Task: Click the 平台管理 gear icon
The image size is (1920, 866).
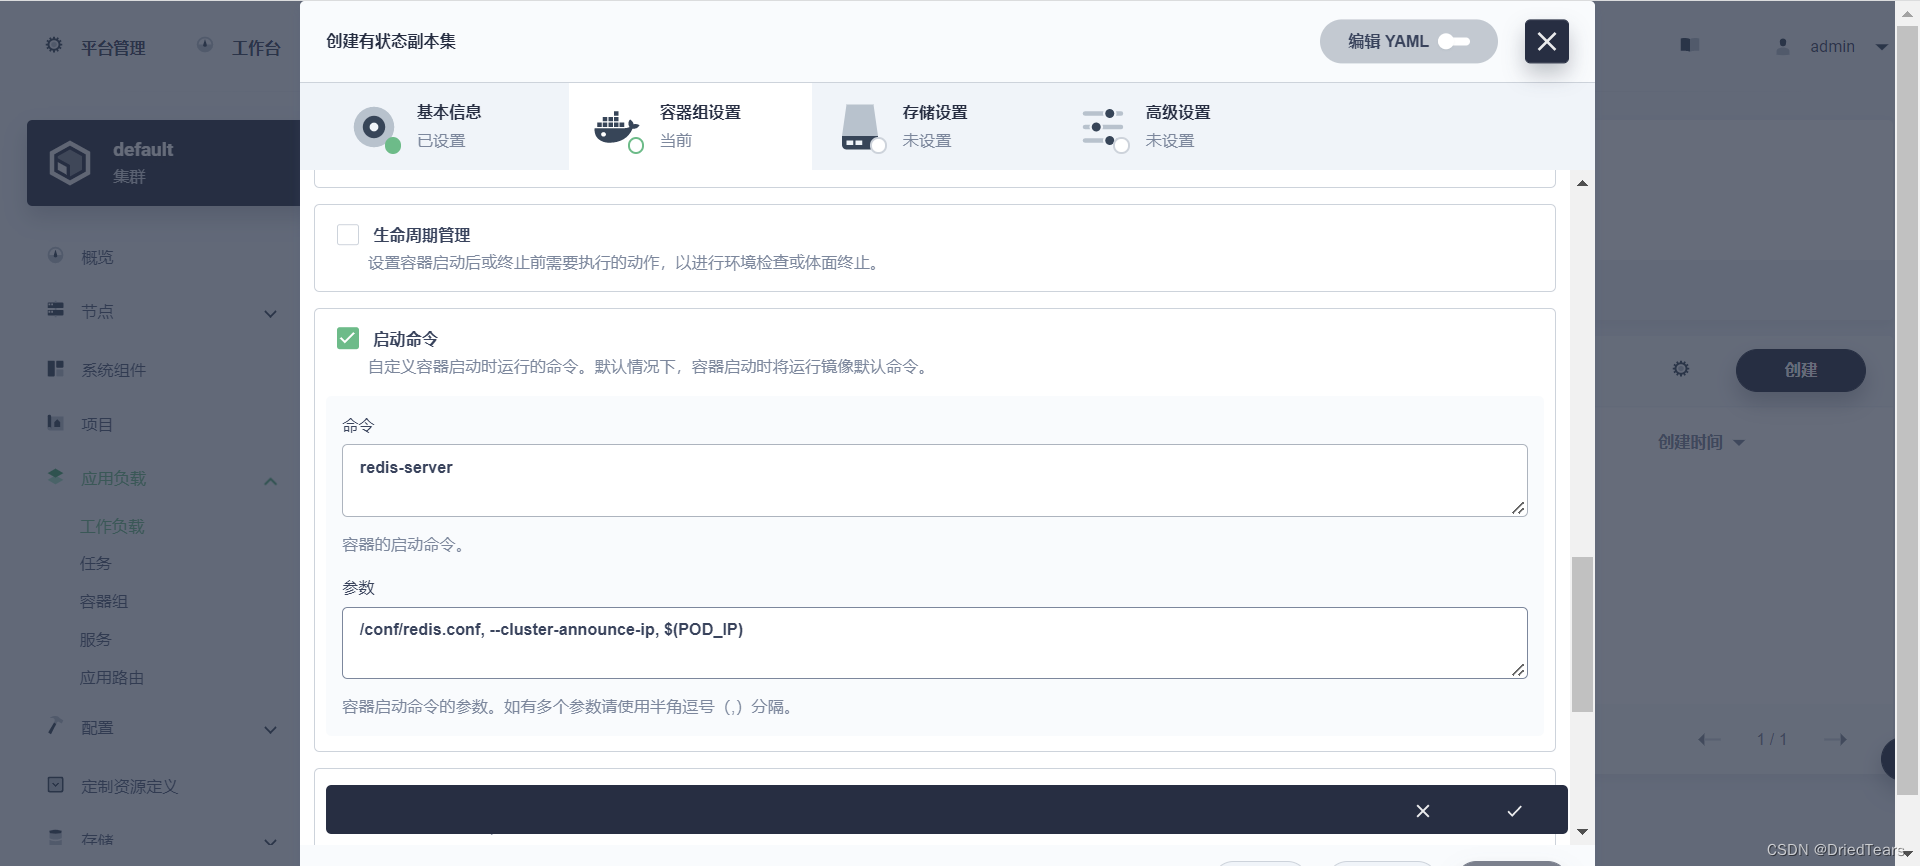Action: click(54, 45)
